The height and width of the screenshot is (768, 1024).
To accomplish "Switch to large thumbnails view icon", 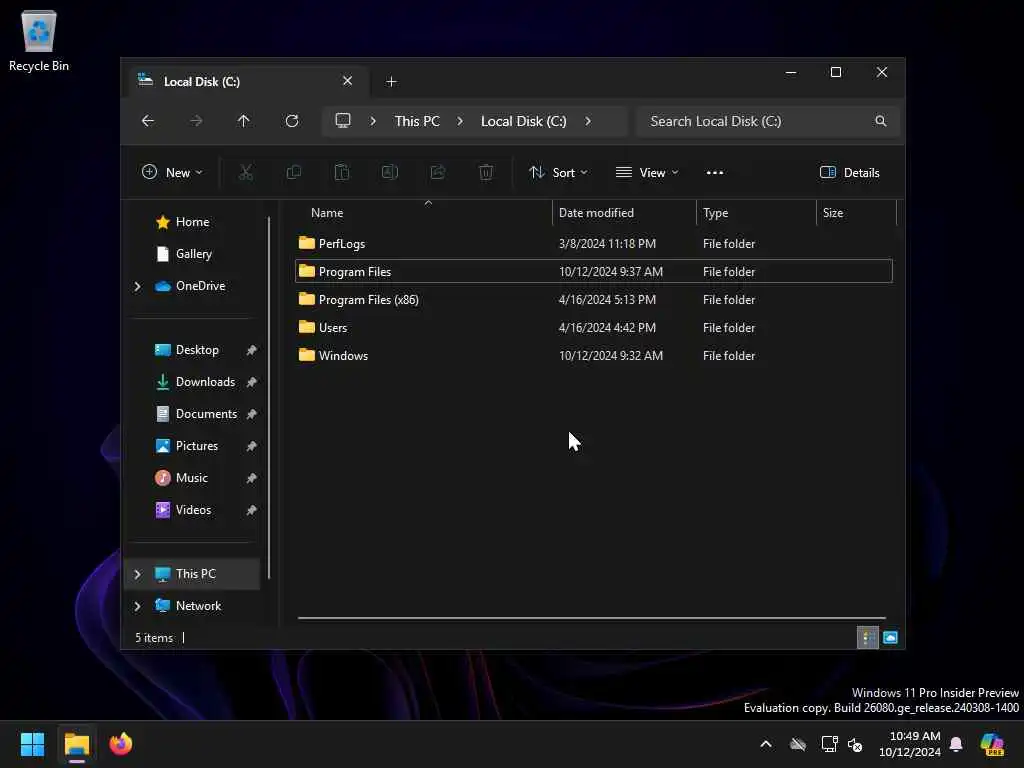I will tap(890, 637).
